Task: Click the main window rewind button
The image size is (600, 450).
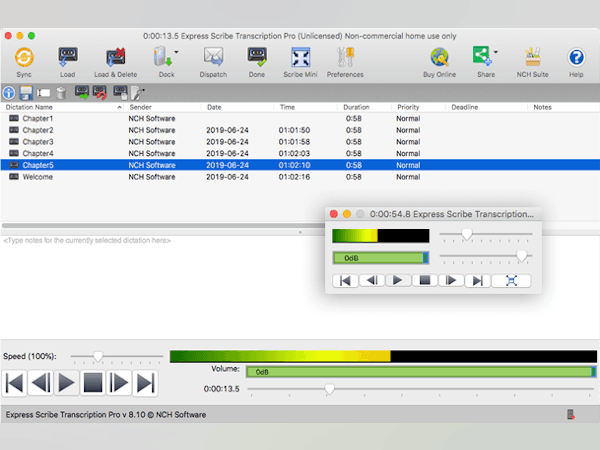Action: click(x=41, y=383)
